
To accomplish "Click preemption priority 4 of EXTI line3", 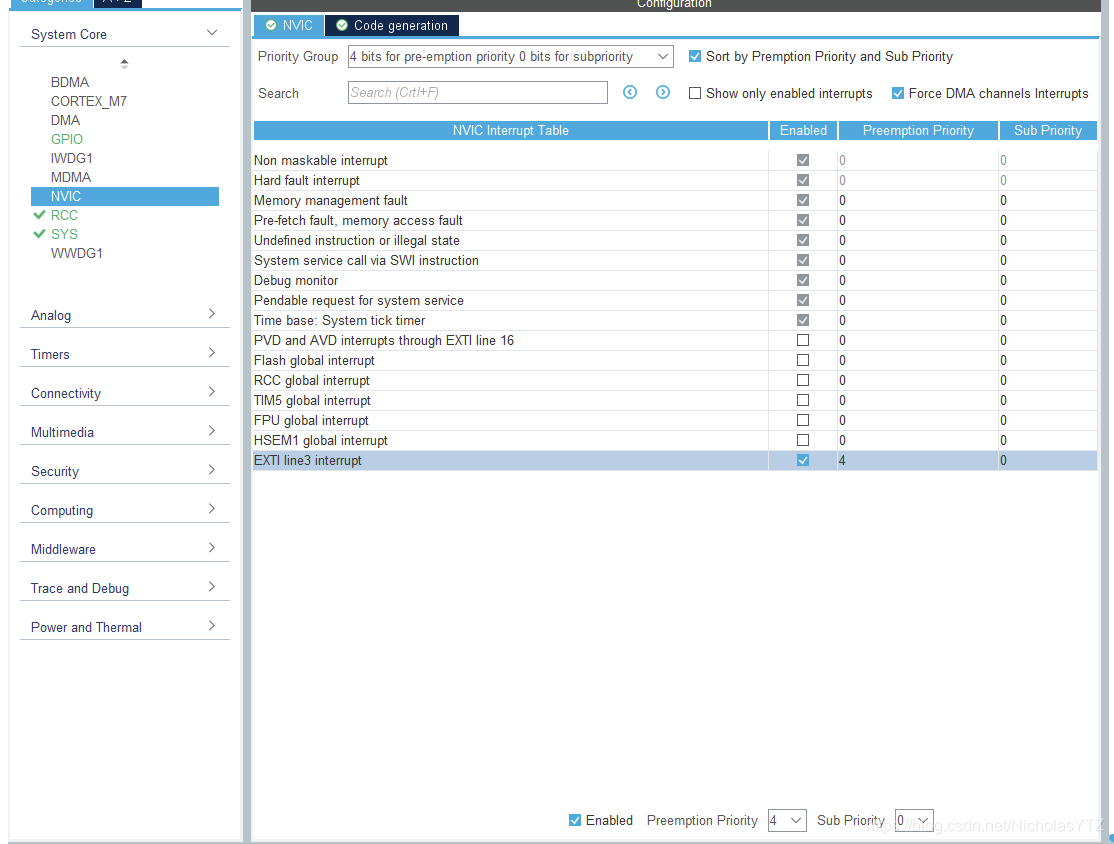I will point(842,460).
